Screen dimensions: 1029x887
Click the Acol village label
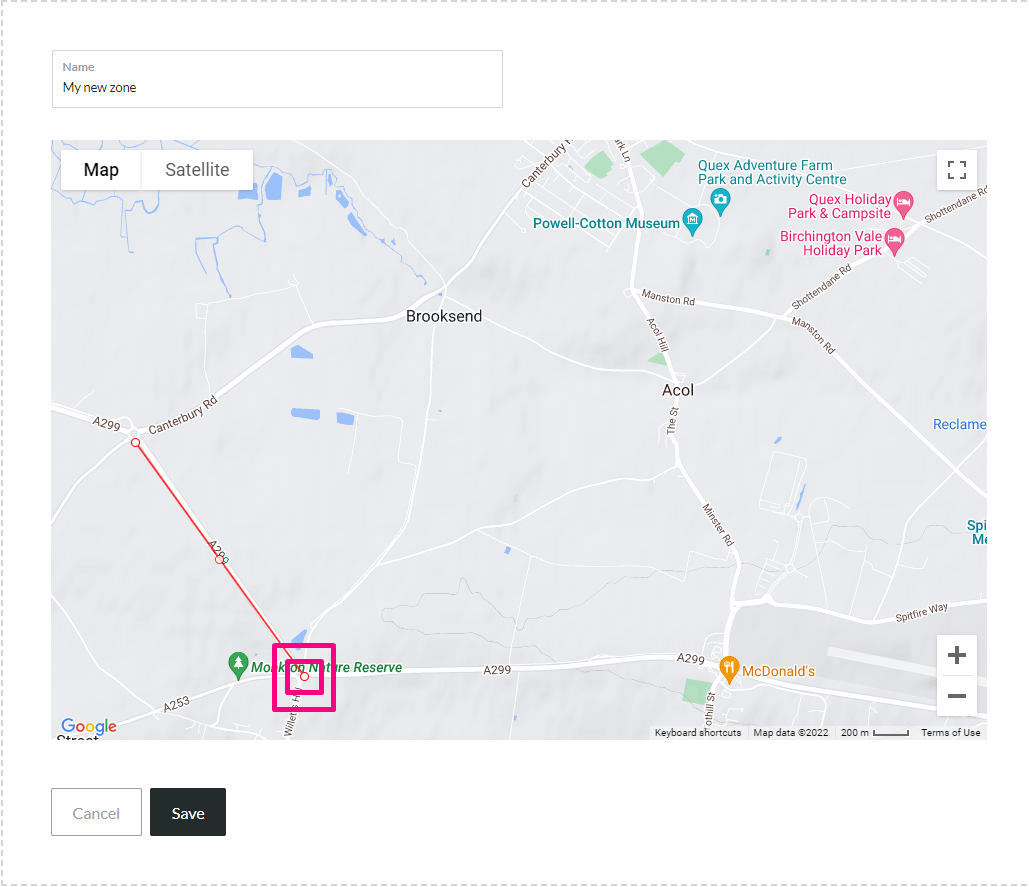(x=677, y=390)
